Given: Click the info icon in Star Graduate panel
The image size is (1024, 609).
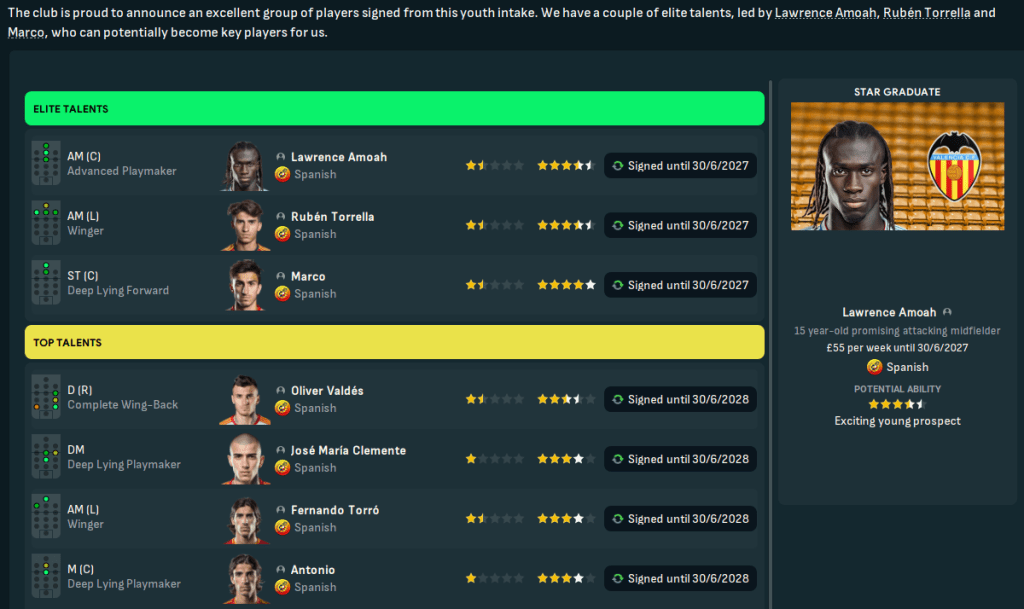Looking at the screenshot, I should [947, 313].
